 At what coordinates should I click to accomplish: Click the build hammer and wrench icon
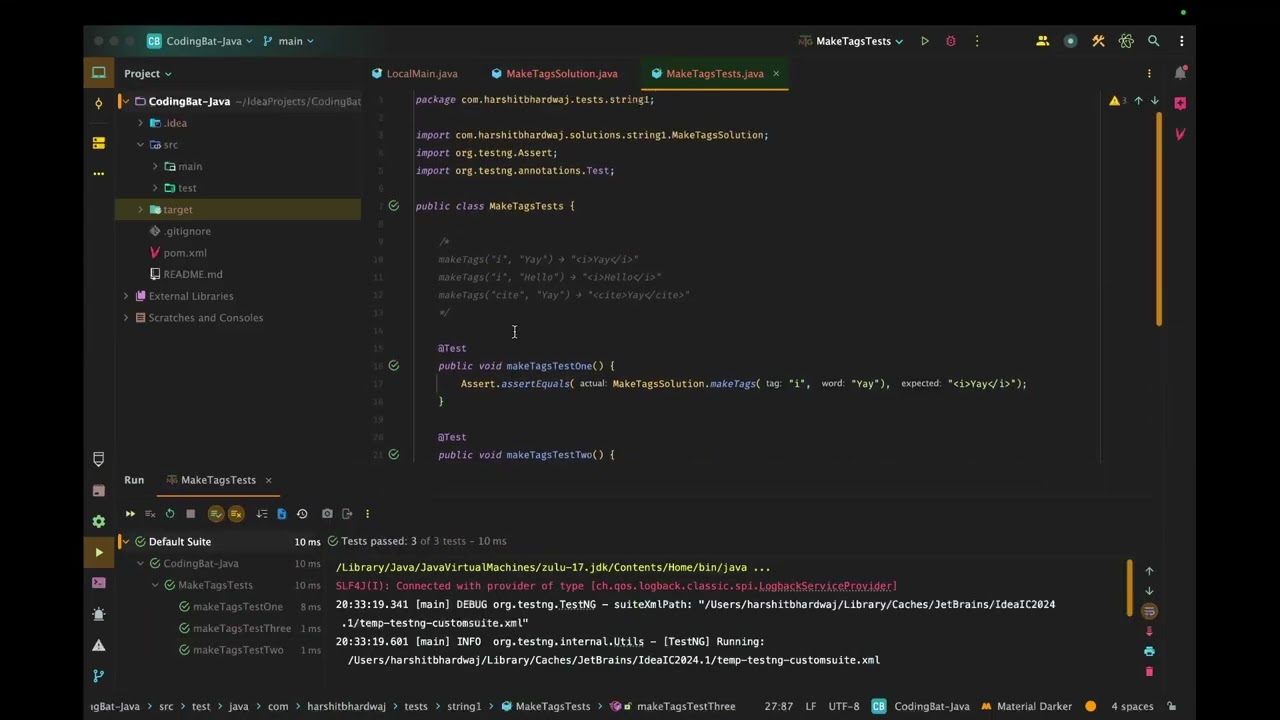1098,41
